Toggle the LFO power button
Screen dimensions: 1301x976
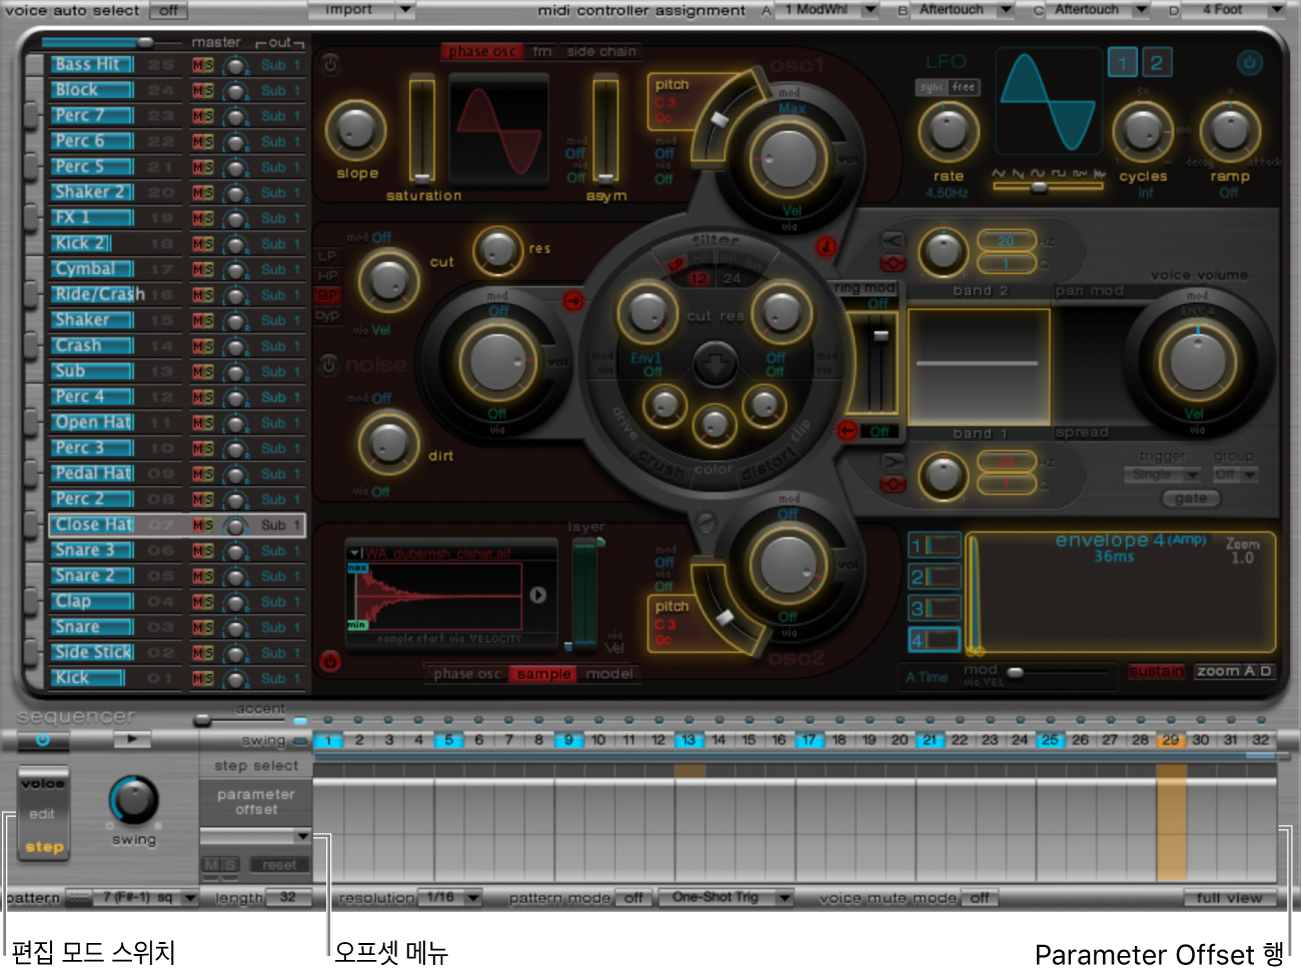[x=1249, y=63]
